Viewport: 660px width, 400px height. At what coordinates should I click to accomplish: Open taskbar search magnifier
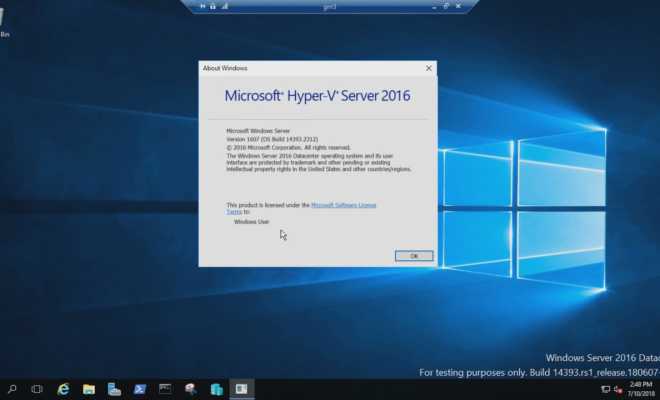pyautogui.click(x=12, y=389)
